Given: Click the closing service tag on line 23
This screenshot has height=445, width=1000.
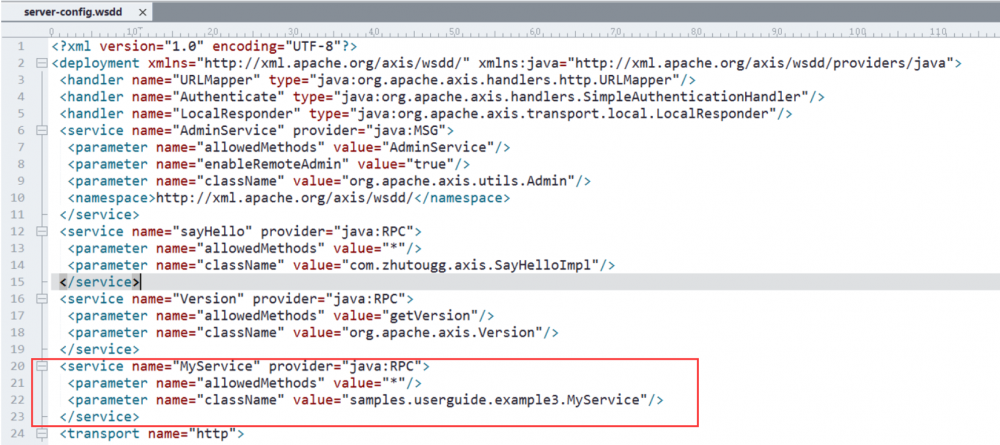Looking at the screenshot, I should tap(99, 417).
